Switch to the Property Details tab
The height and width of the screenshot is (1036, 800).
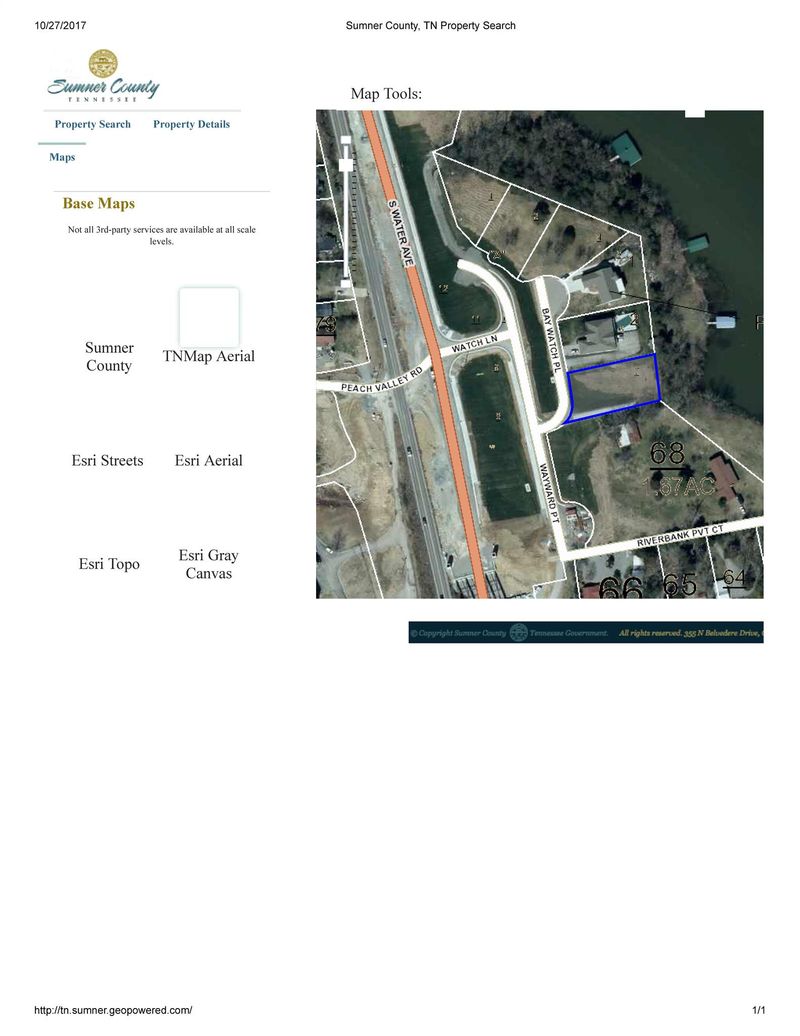pos(192,124)
